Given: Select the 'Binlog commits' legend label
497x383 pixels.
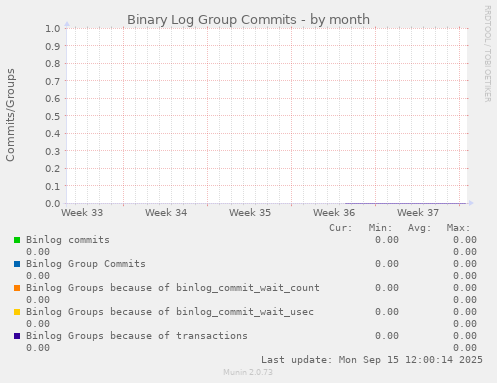Looking at the screenshot, I should 68,240.
